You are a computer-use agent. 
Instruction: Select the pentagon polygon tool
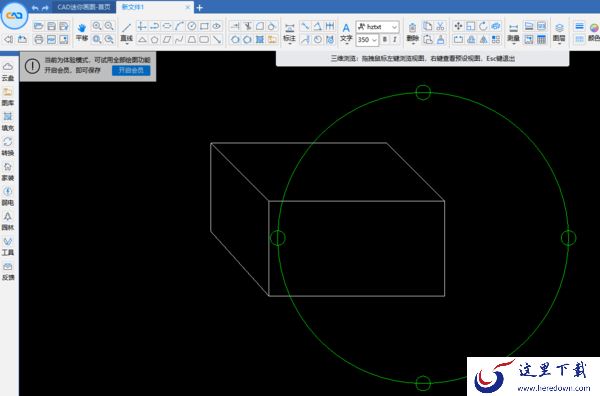point(154,39)
